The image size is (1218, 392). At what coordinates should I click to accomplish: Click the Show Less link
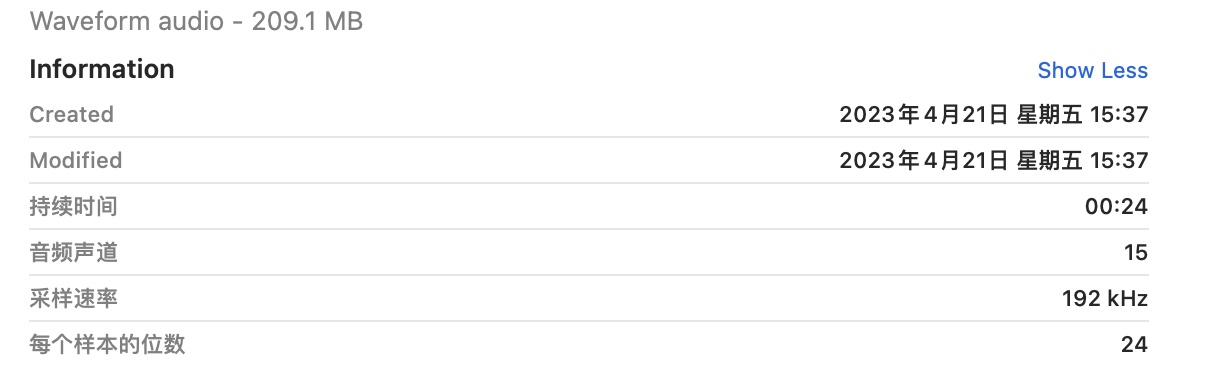click(x=1092, y=70)
